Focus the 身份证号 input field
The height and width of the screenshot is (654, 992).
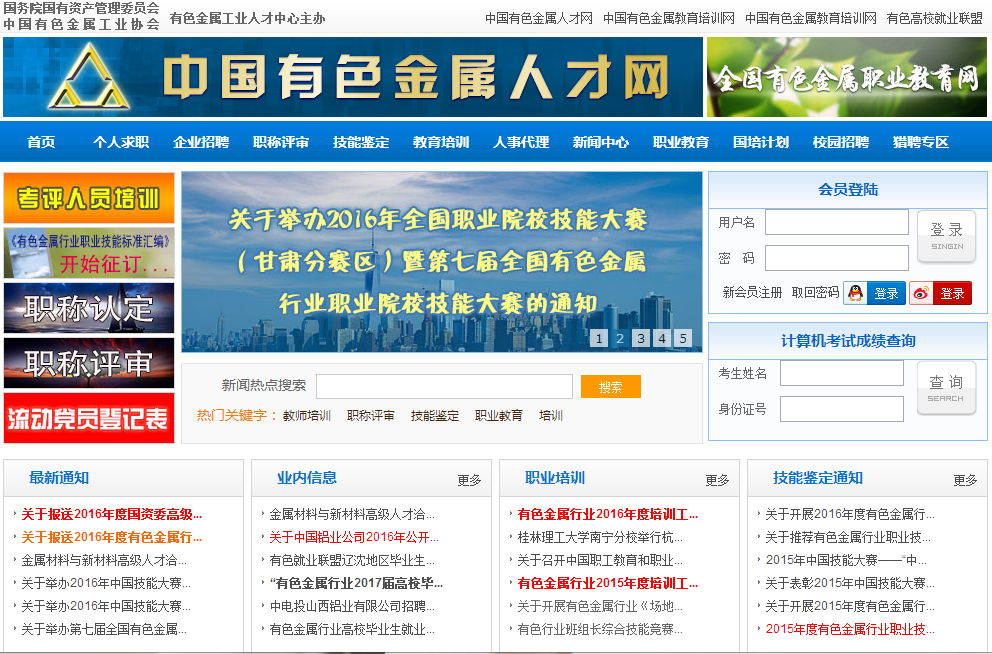[x=841, y=409]
